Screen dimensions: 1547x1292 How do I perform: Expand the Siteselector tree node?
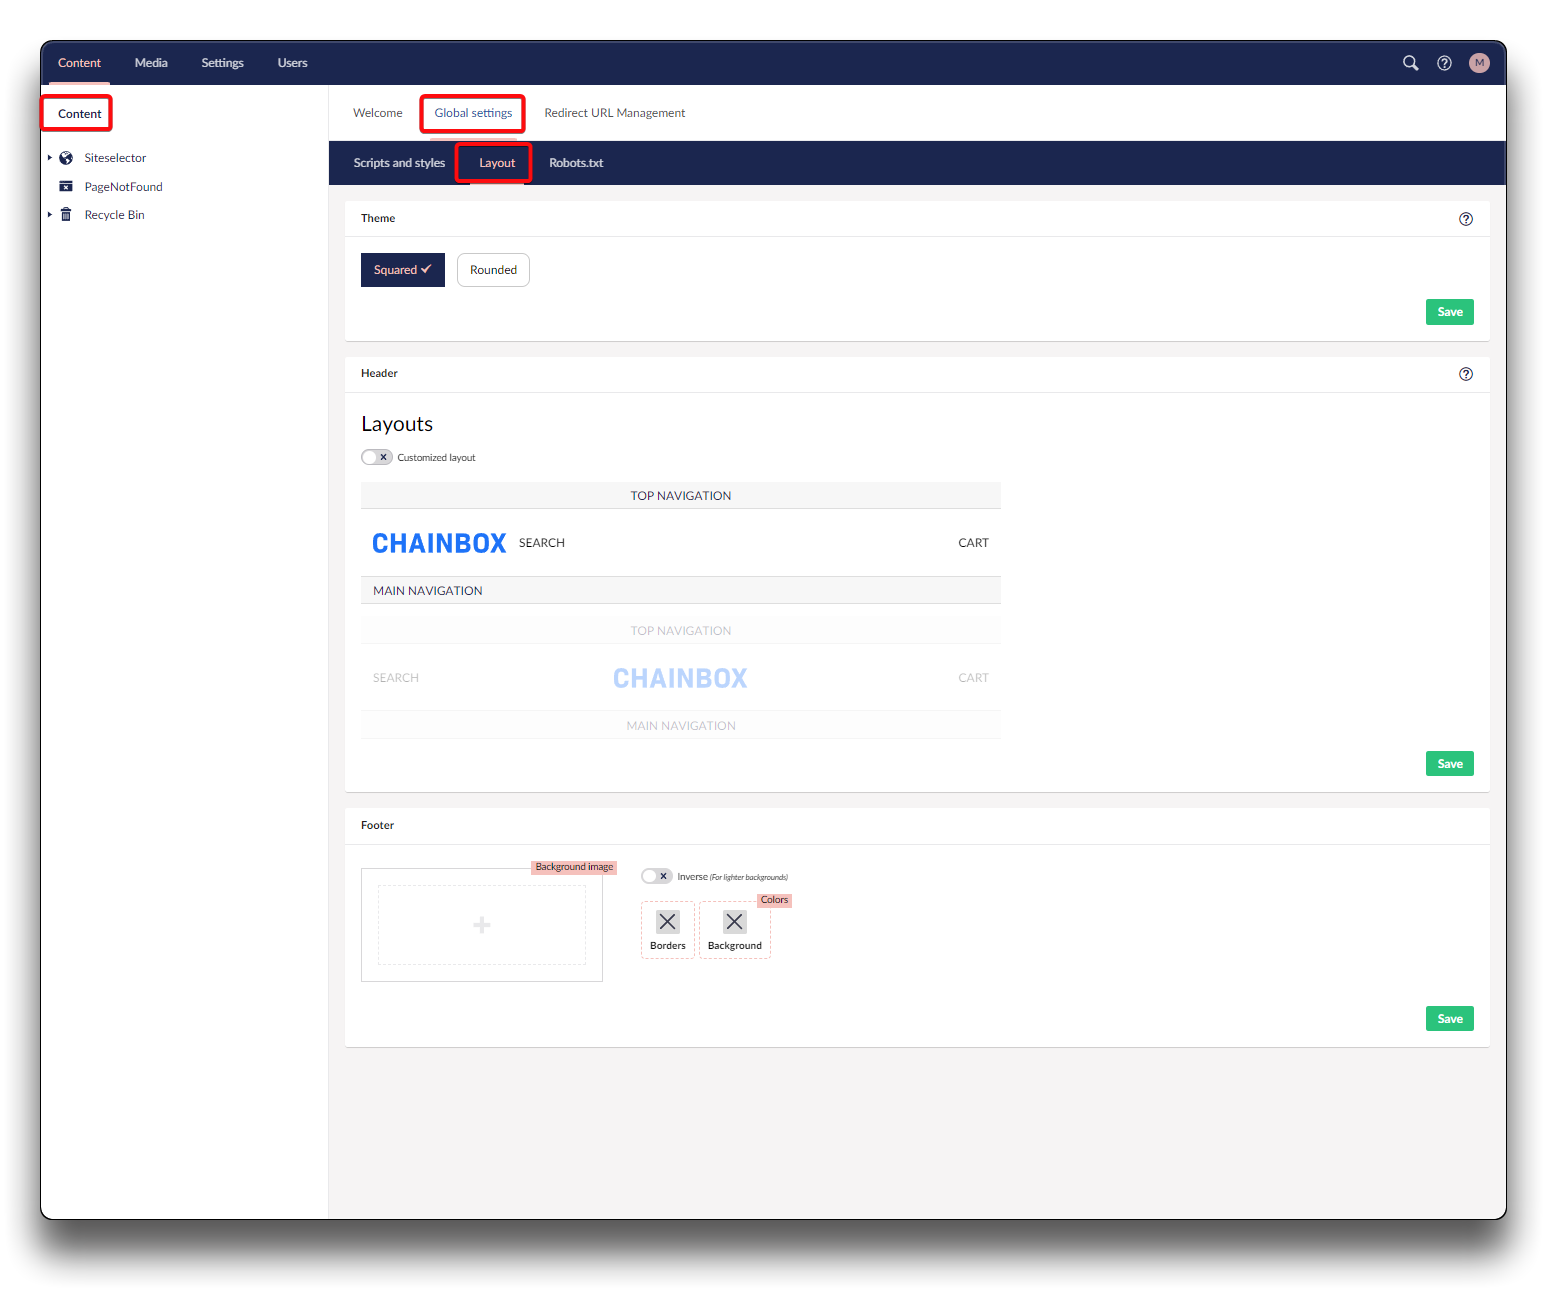click(x=50, y=158)
